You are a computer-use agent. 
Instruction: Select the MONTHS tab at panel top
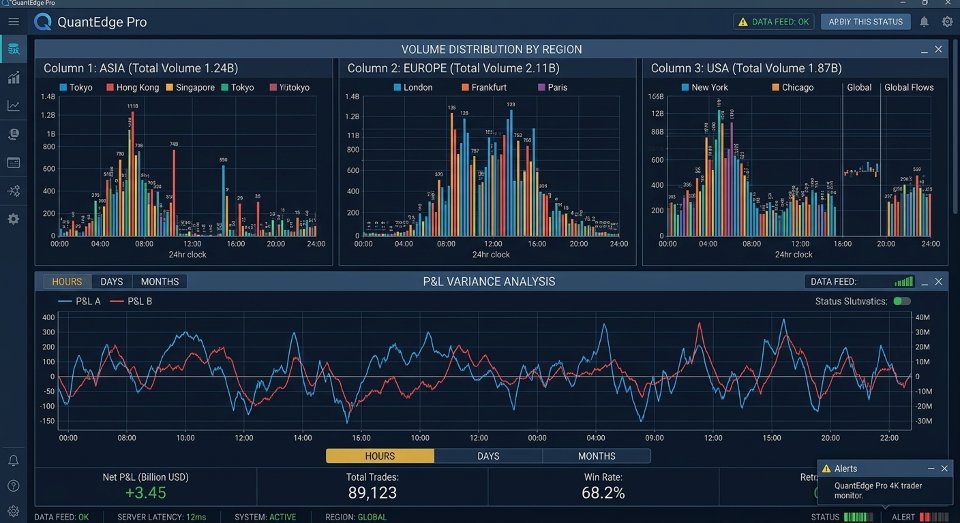click(x=160, y=282)
